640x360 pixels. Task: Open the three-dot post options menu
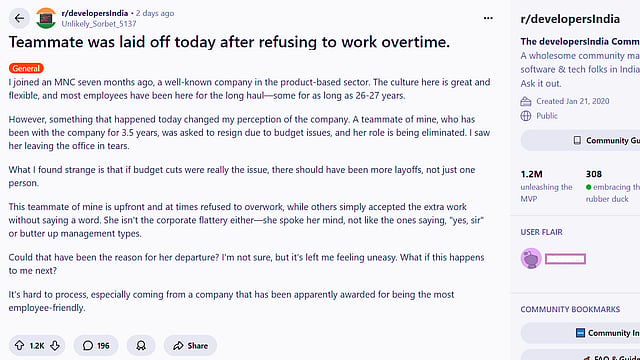point(488,18)
